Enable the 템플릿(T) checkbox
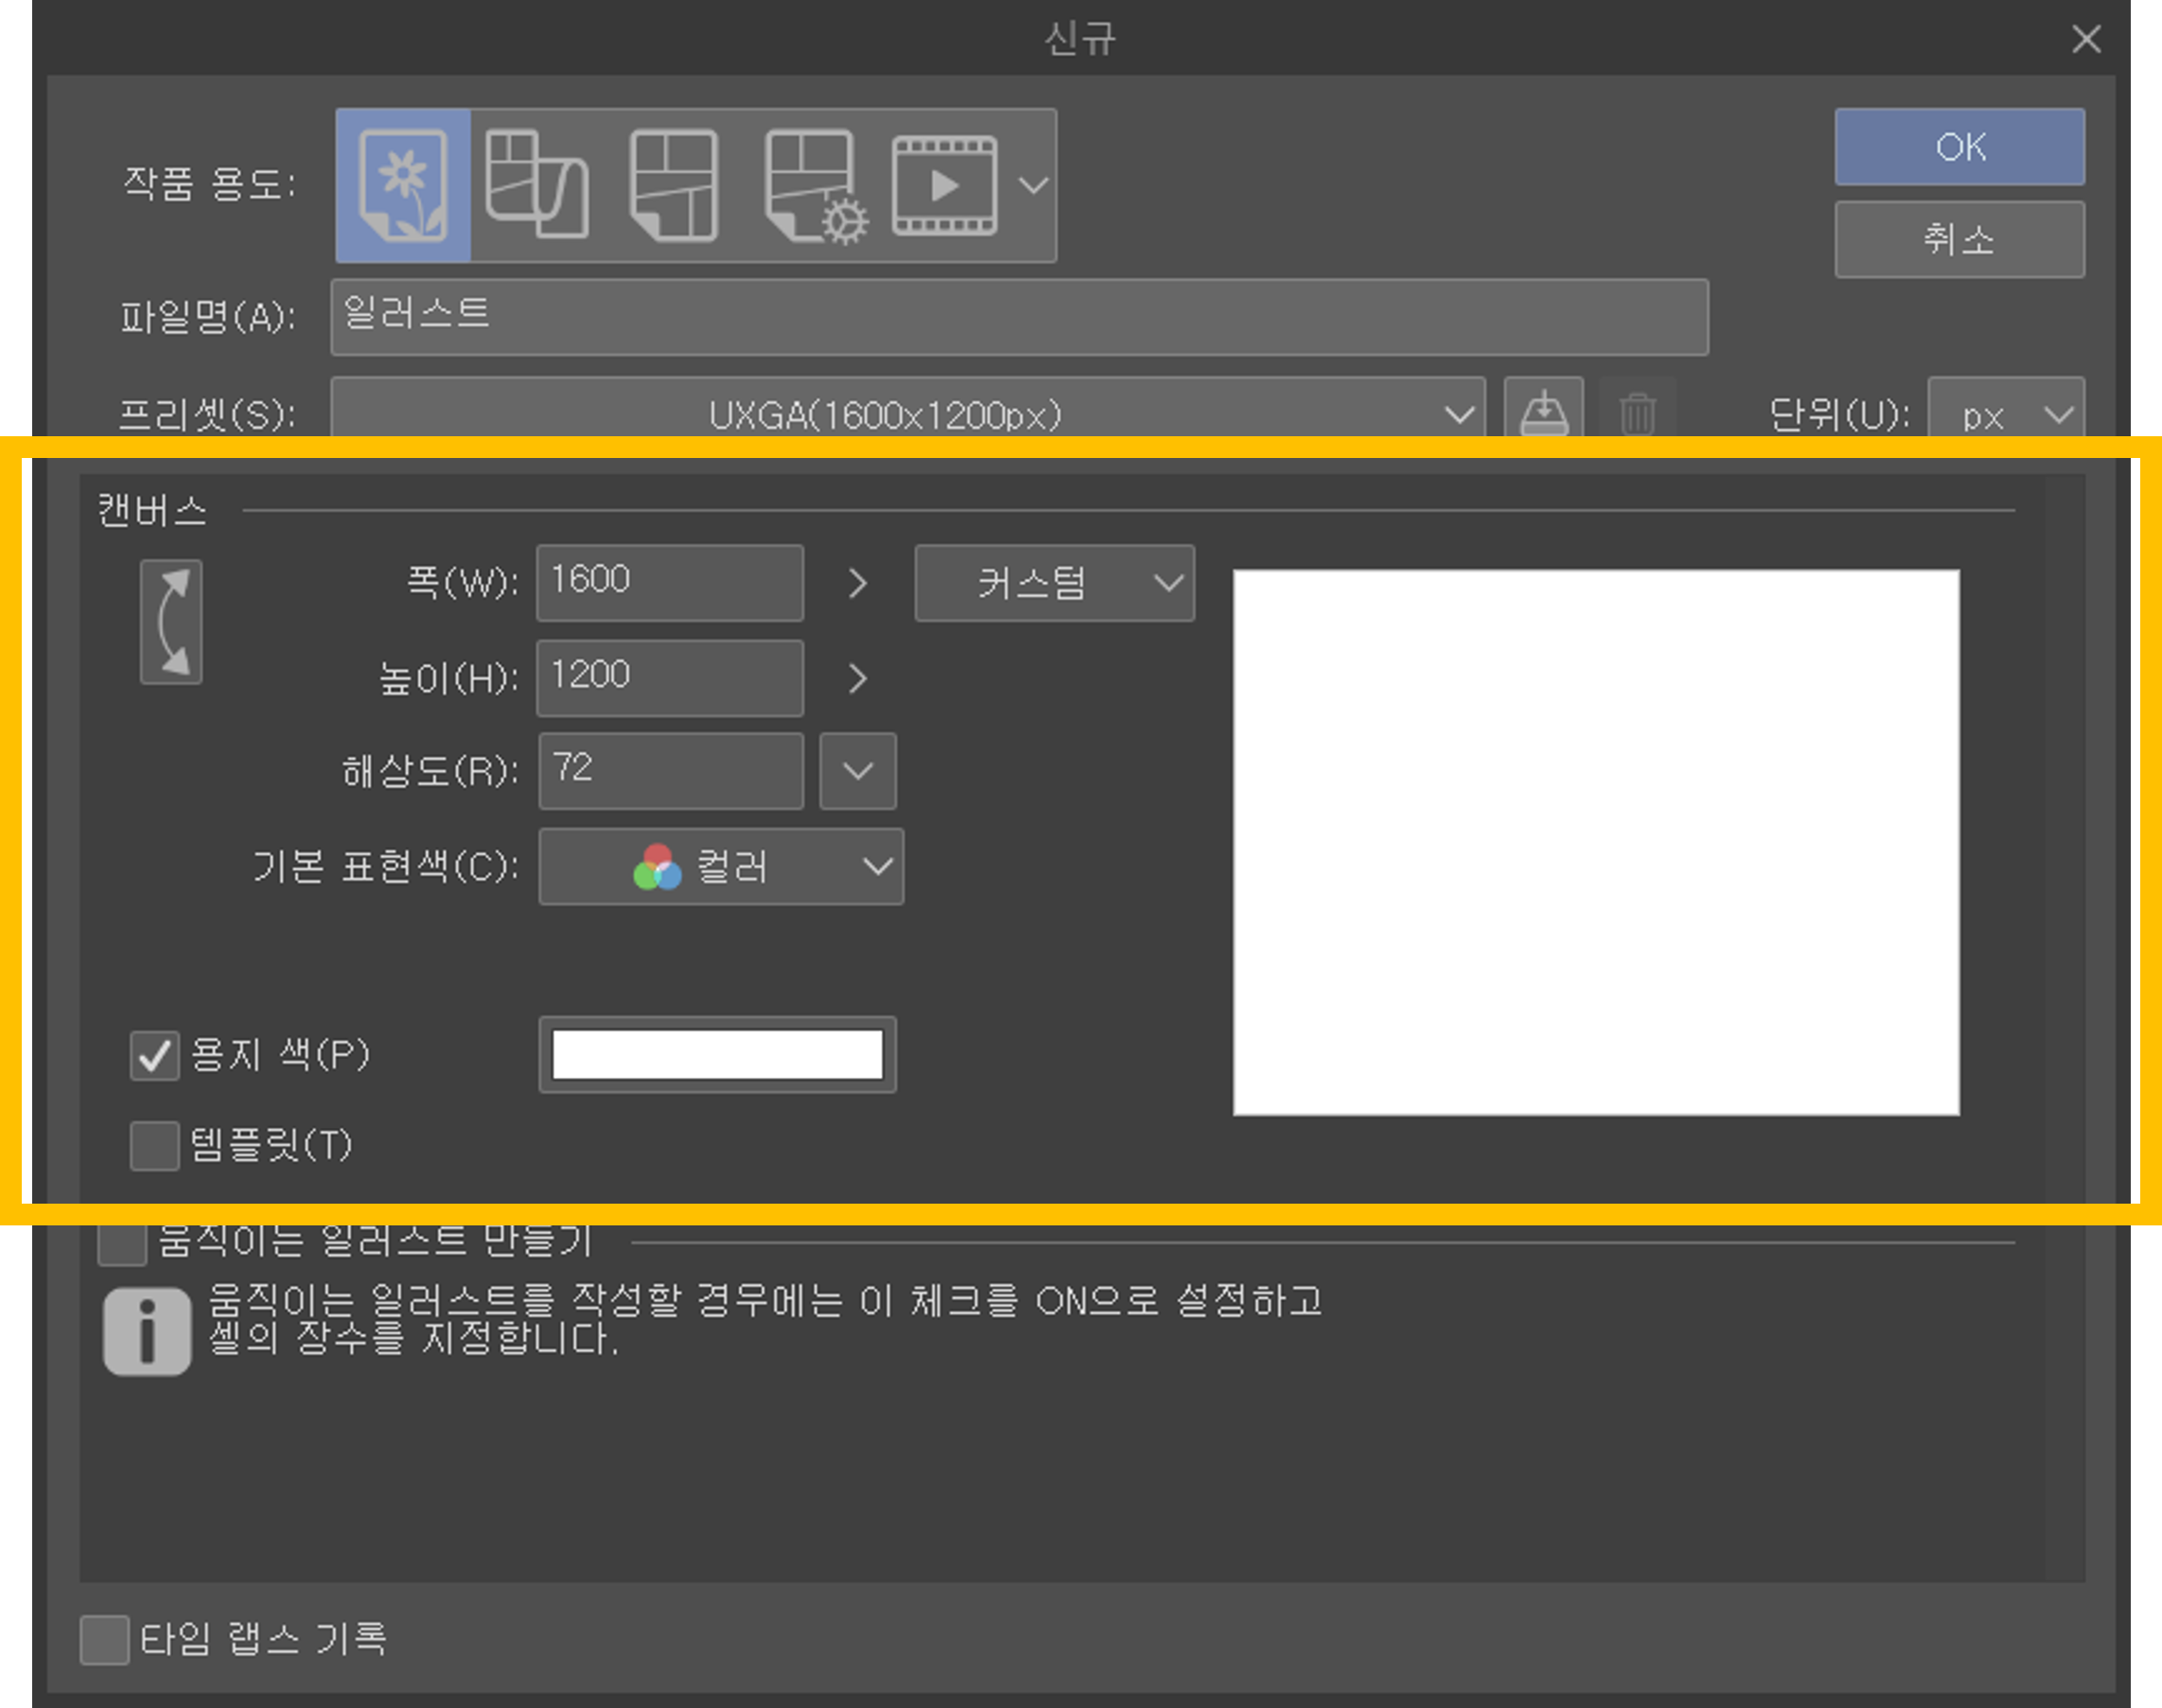 pyautogui.click(x=154, y=1145)
